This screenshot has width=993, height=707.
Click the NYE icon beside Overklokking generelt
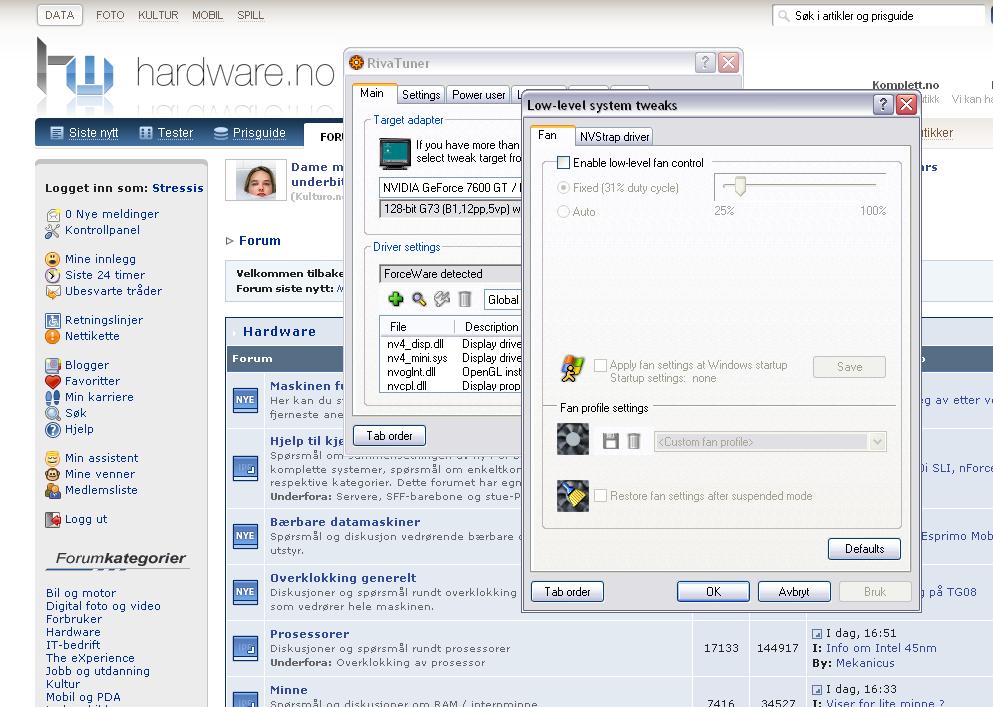245,592
